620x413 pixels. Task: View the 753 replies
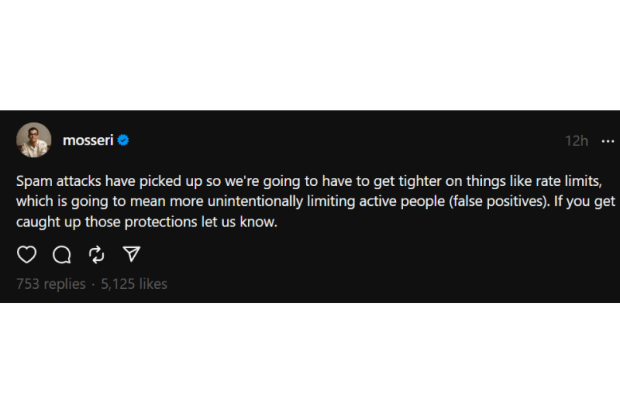[51, 284]
